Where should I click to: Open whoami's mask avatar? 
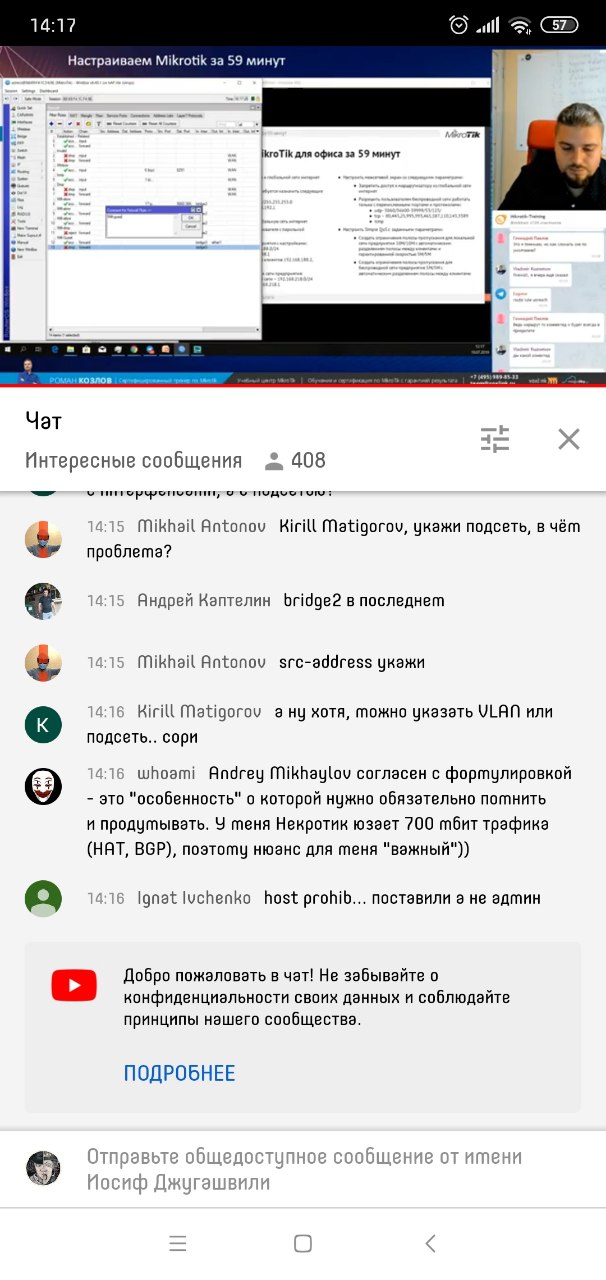43,787
